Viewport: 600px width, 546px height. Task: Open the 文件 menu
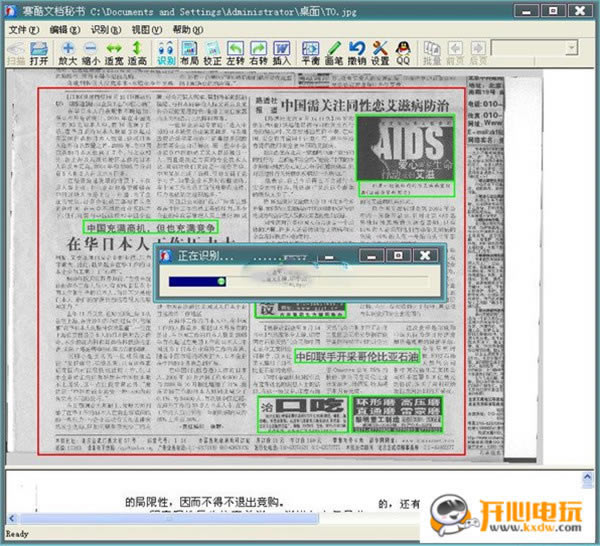23,29
